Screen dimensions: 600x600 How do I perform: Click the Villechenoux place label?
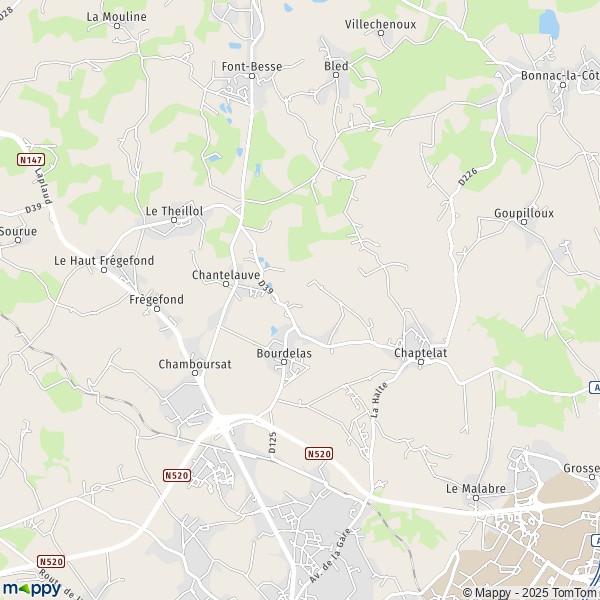(x=380, y=24)
